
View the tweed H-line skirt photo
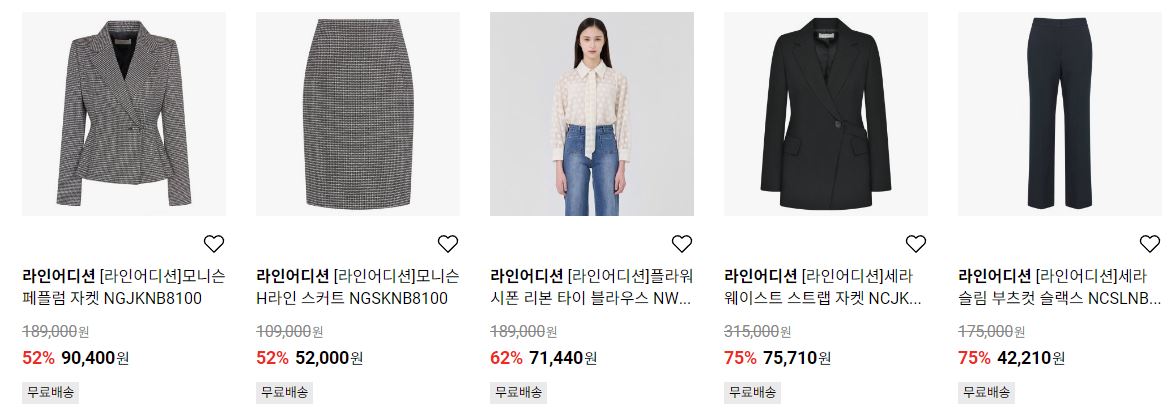click(x=358, y=114)
